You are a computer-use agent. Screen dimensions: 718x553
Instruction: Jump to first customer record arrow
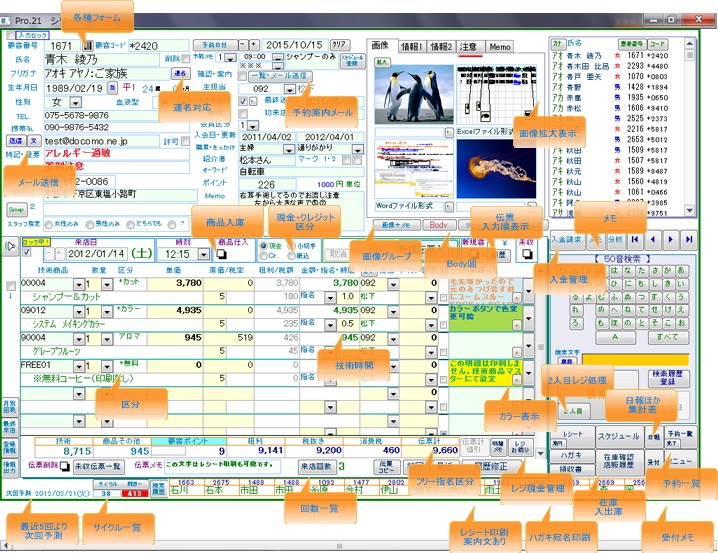tap(635, 240)
